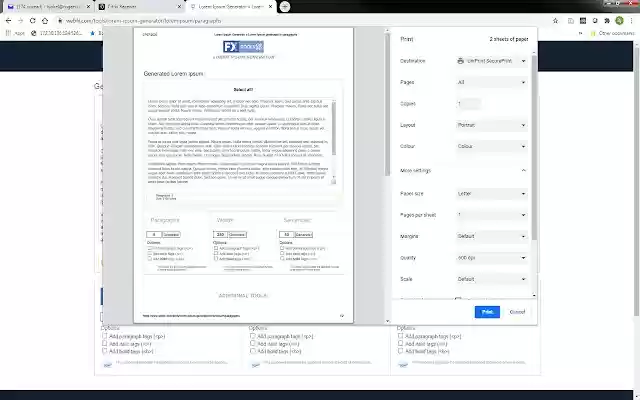Tick right column Add bold tags checkbox
The height and width of the screenshot is (400, 640).
[x=400, y=351]
